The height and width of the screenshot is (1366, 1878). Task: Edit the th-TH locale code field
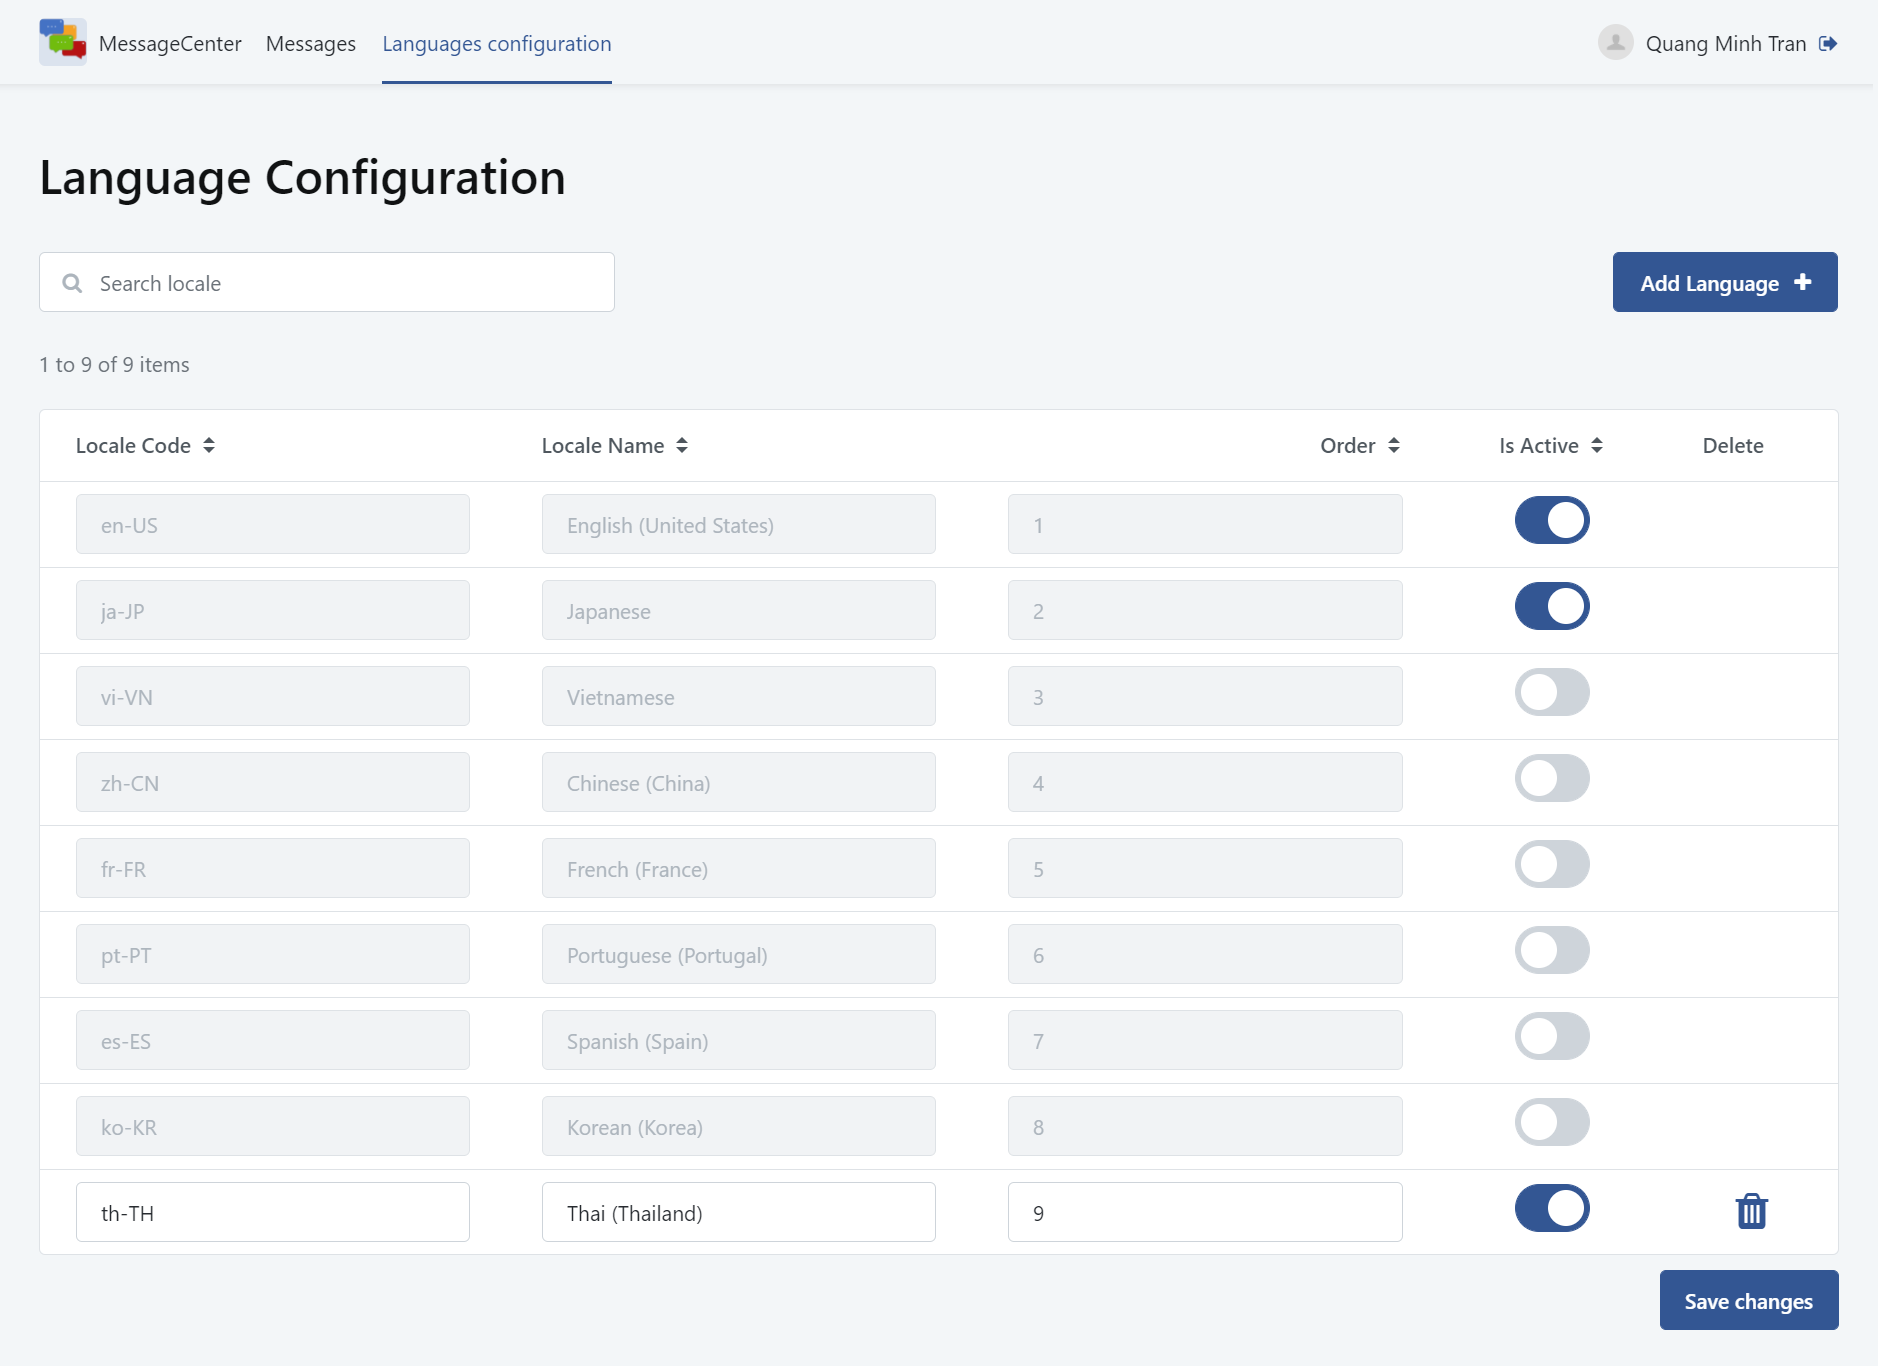point(273,1212)
